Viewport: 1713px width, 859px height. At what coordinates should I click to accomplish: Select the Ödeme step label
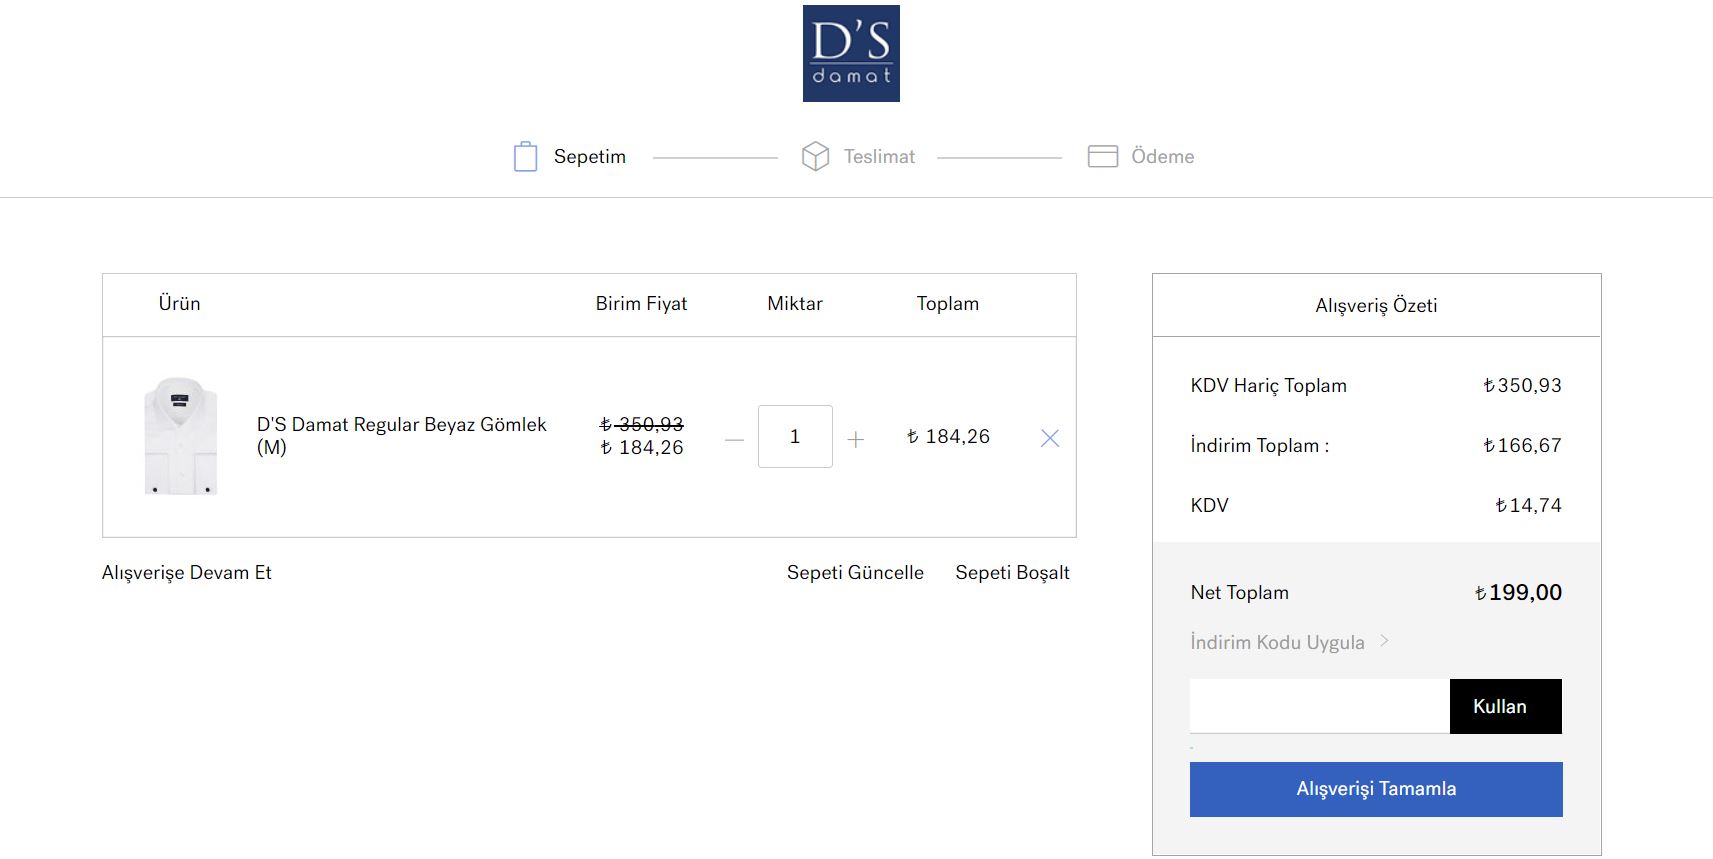click(1162, 156)
